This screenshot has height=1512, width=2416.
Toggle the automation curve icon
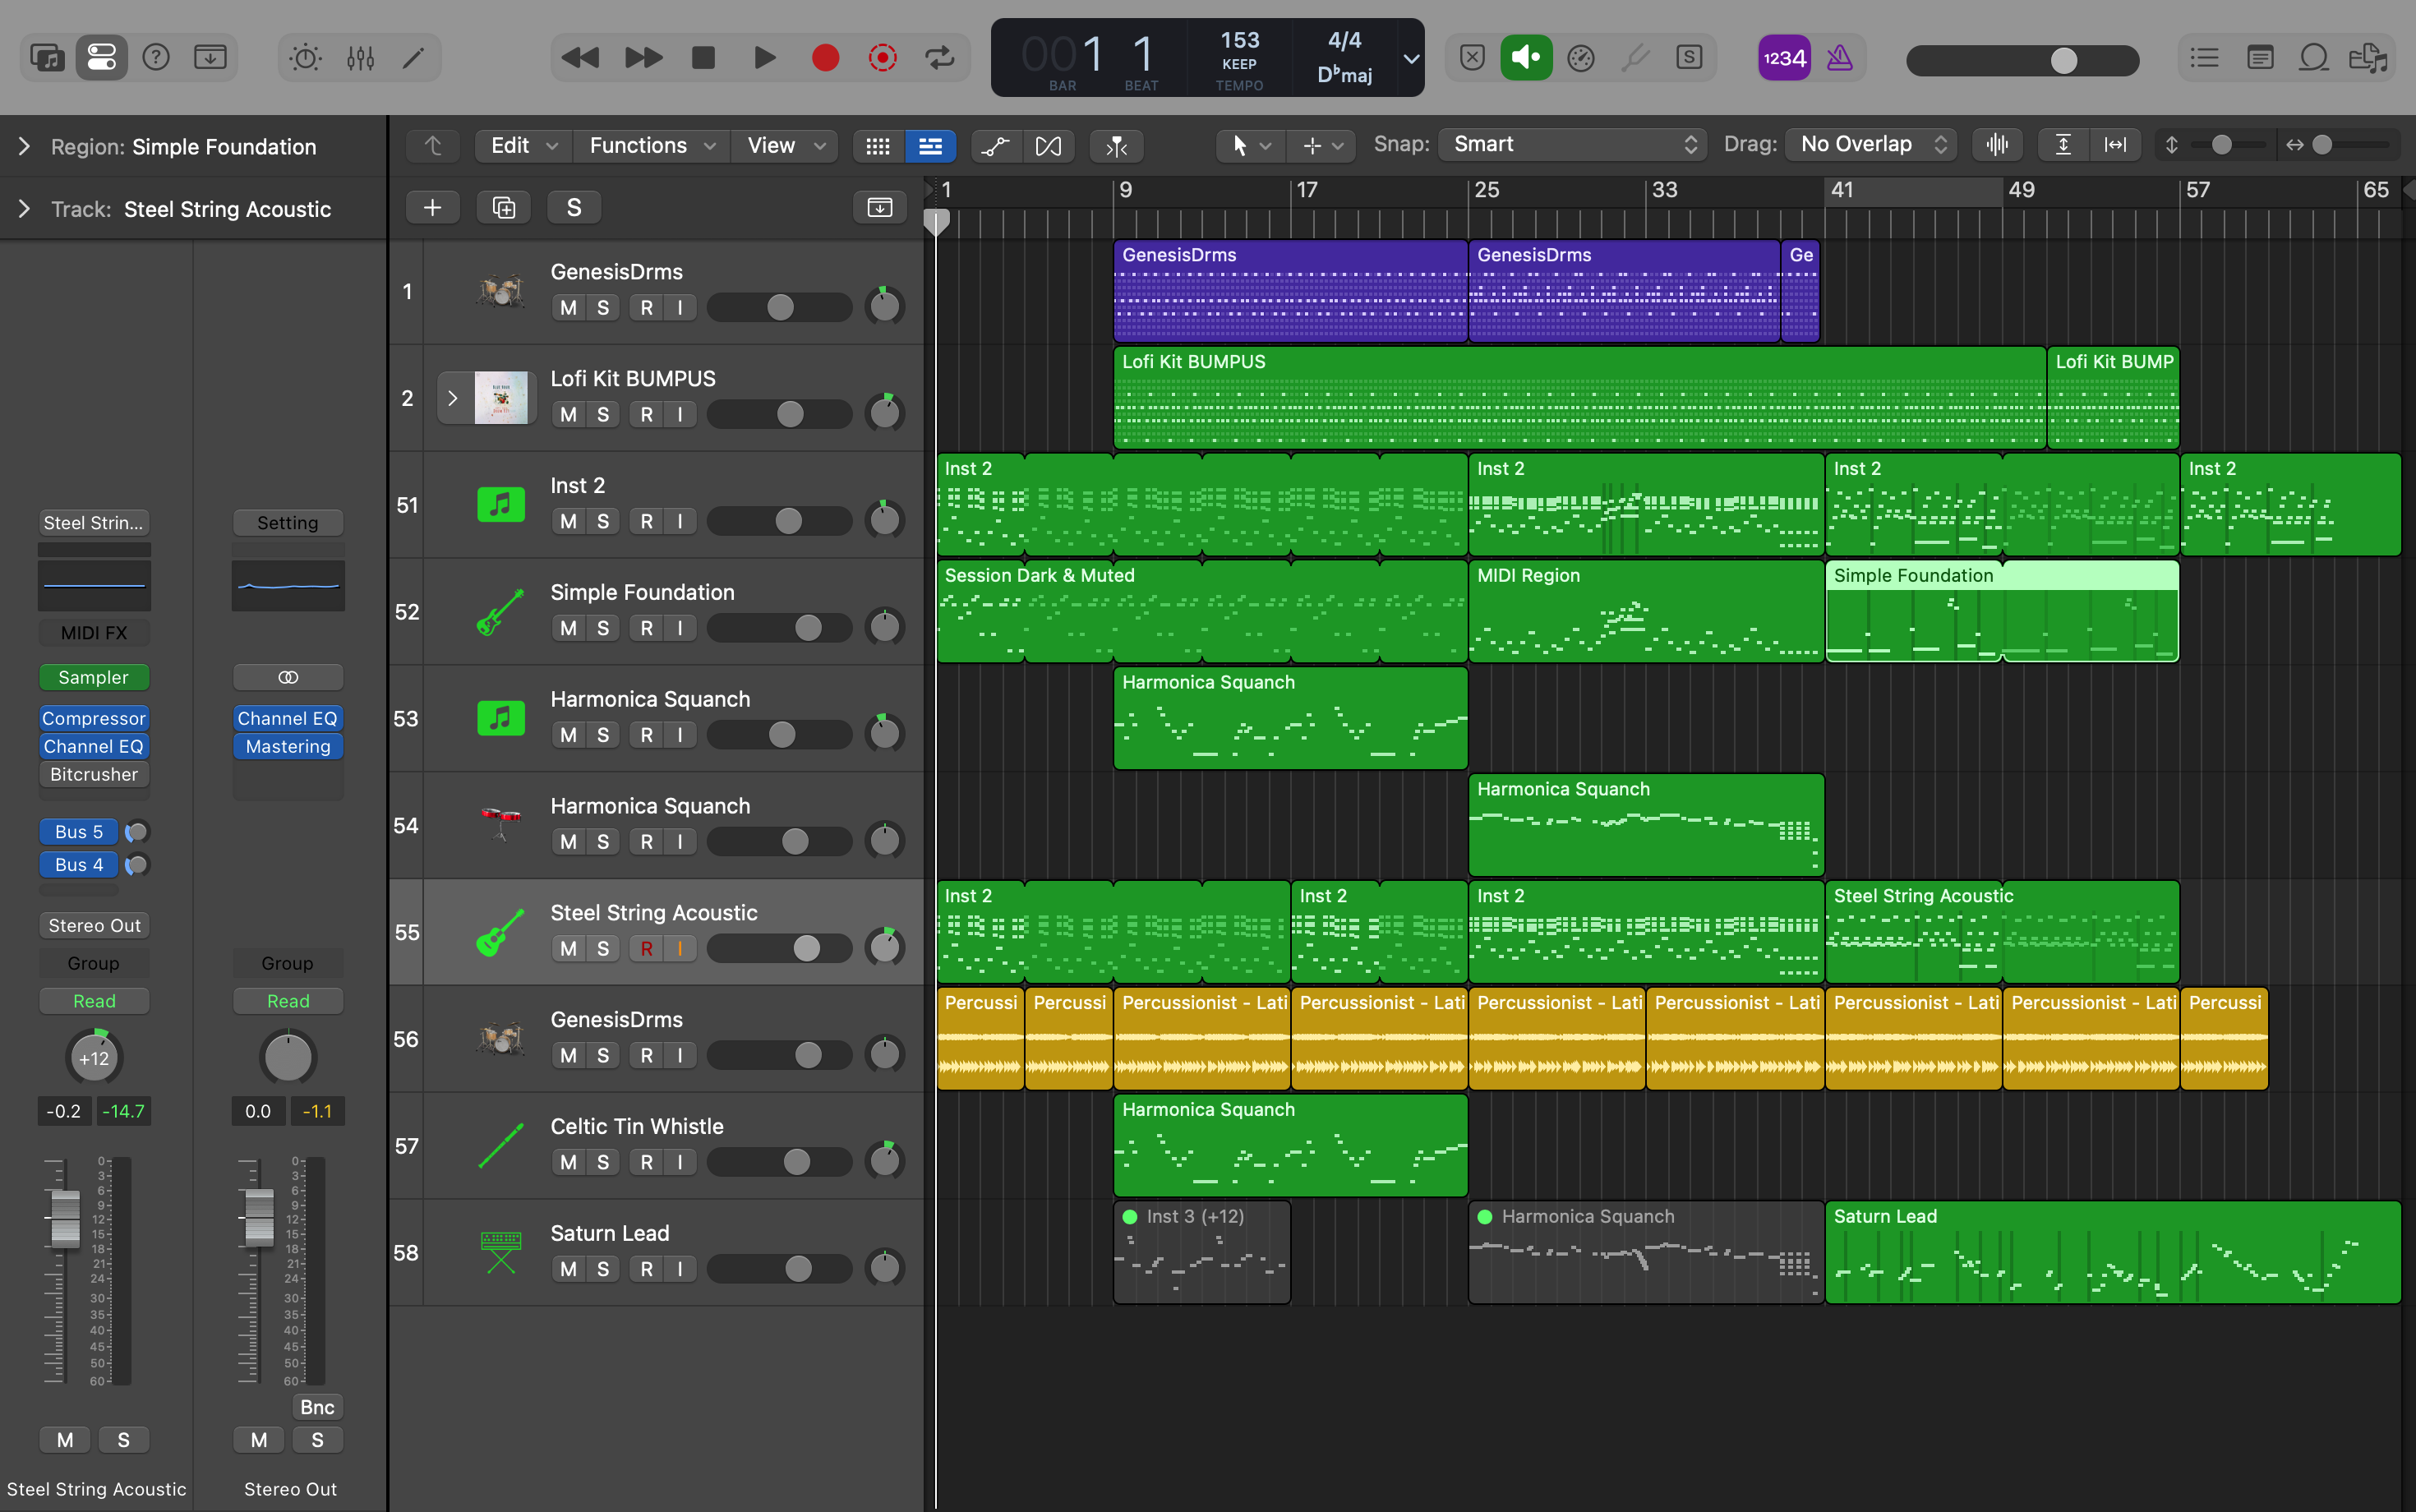[995, 146]
